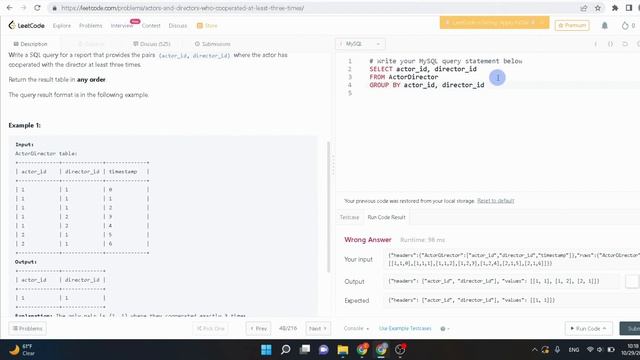The width and height of the screenshot is (640, 360).
Task: Bookmark this page with the star icon
Action: [x=598, y=8]
